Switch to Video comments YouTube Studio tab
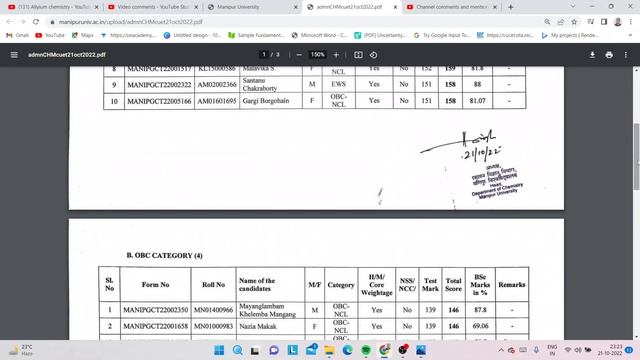This screenshot has height=360, width=640. pos(153,7)
